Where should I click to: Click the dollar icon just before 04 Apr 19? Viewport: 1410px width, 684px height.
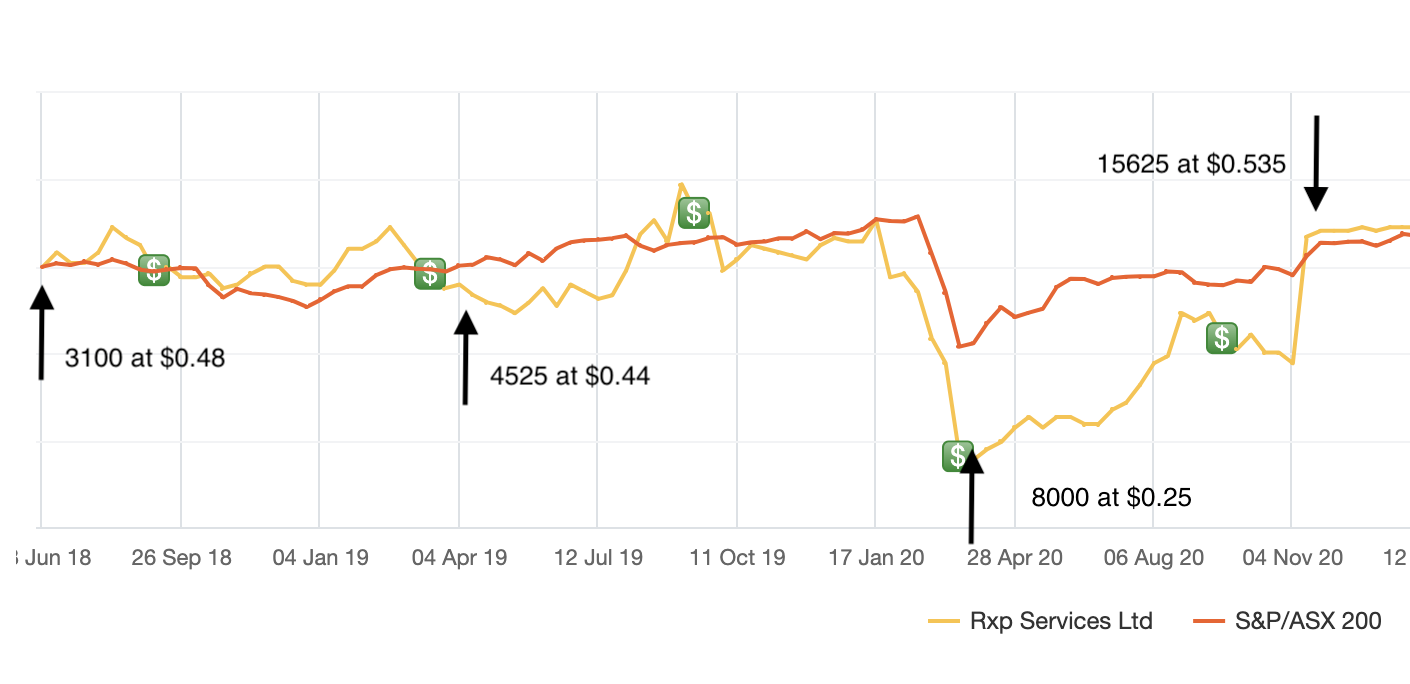tap(430, 272)
